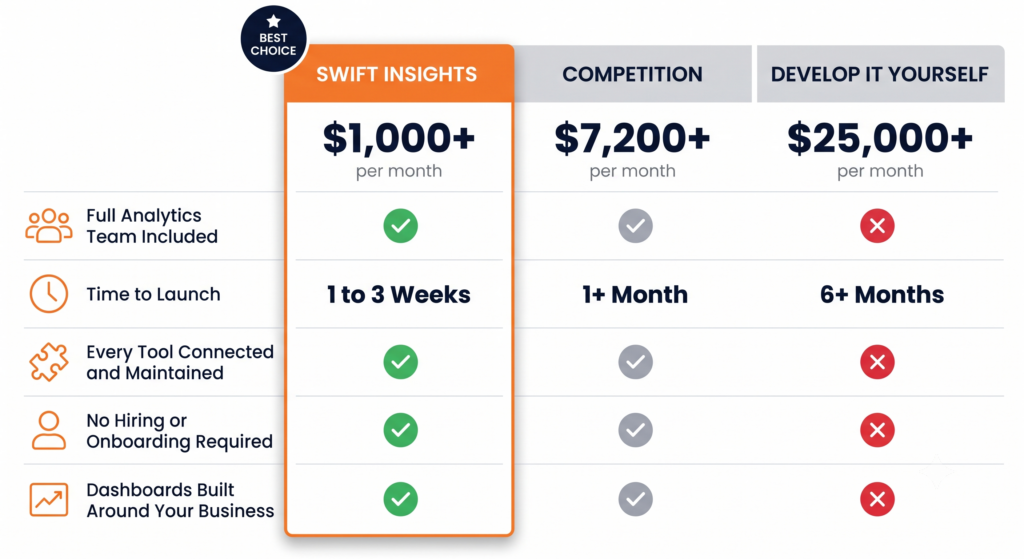Click the red X for Develop It Yourself analytics team

coord(877,226)
